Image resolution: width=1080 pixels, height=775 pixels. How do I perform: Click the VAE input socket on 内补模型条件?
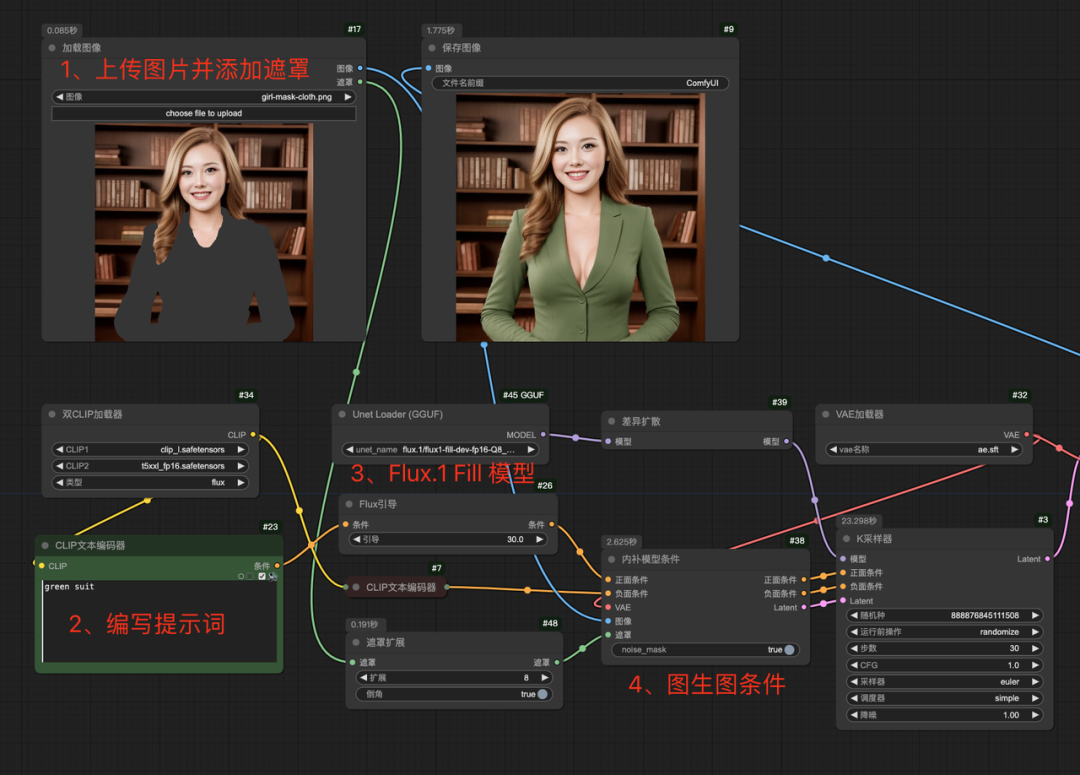click(x=608, y=607)
